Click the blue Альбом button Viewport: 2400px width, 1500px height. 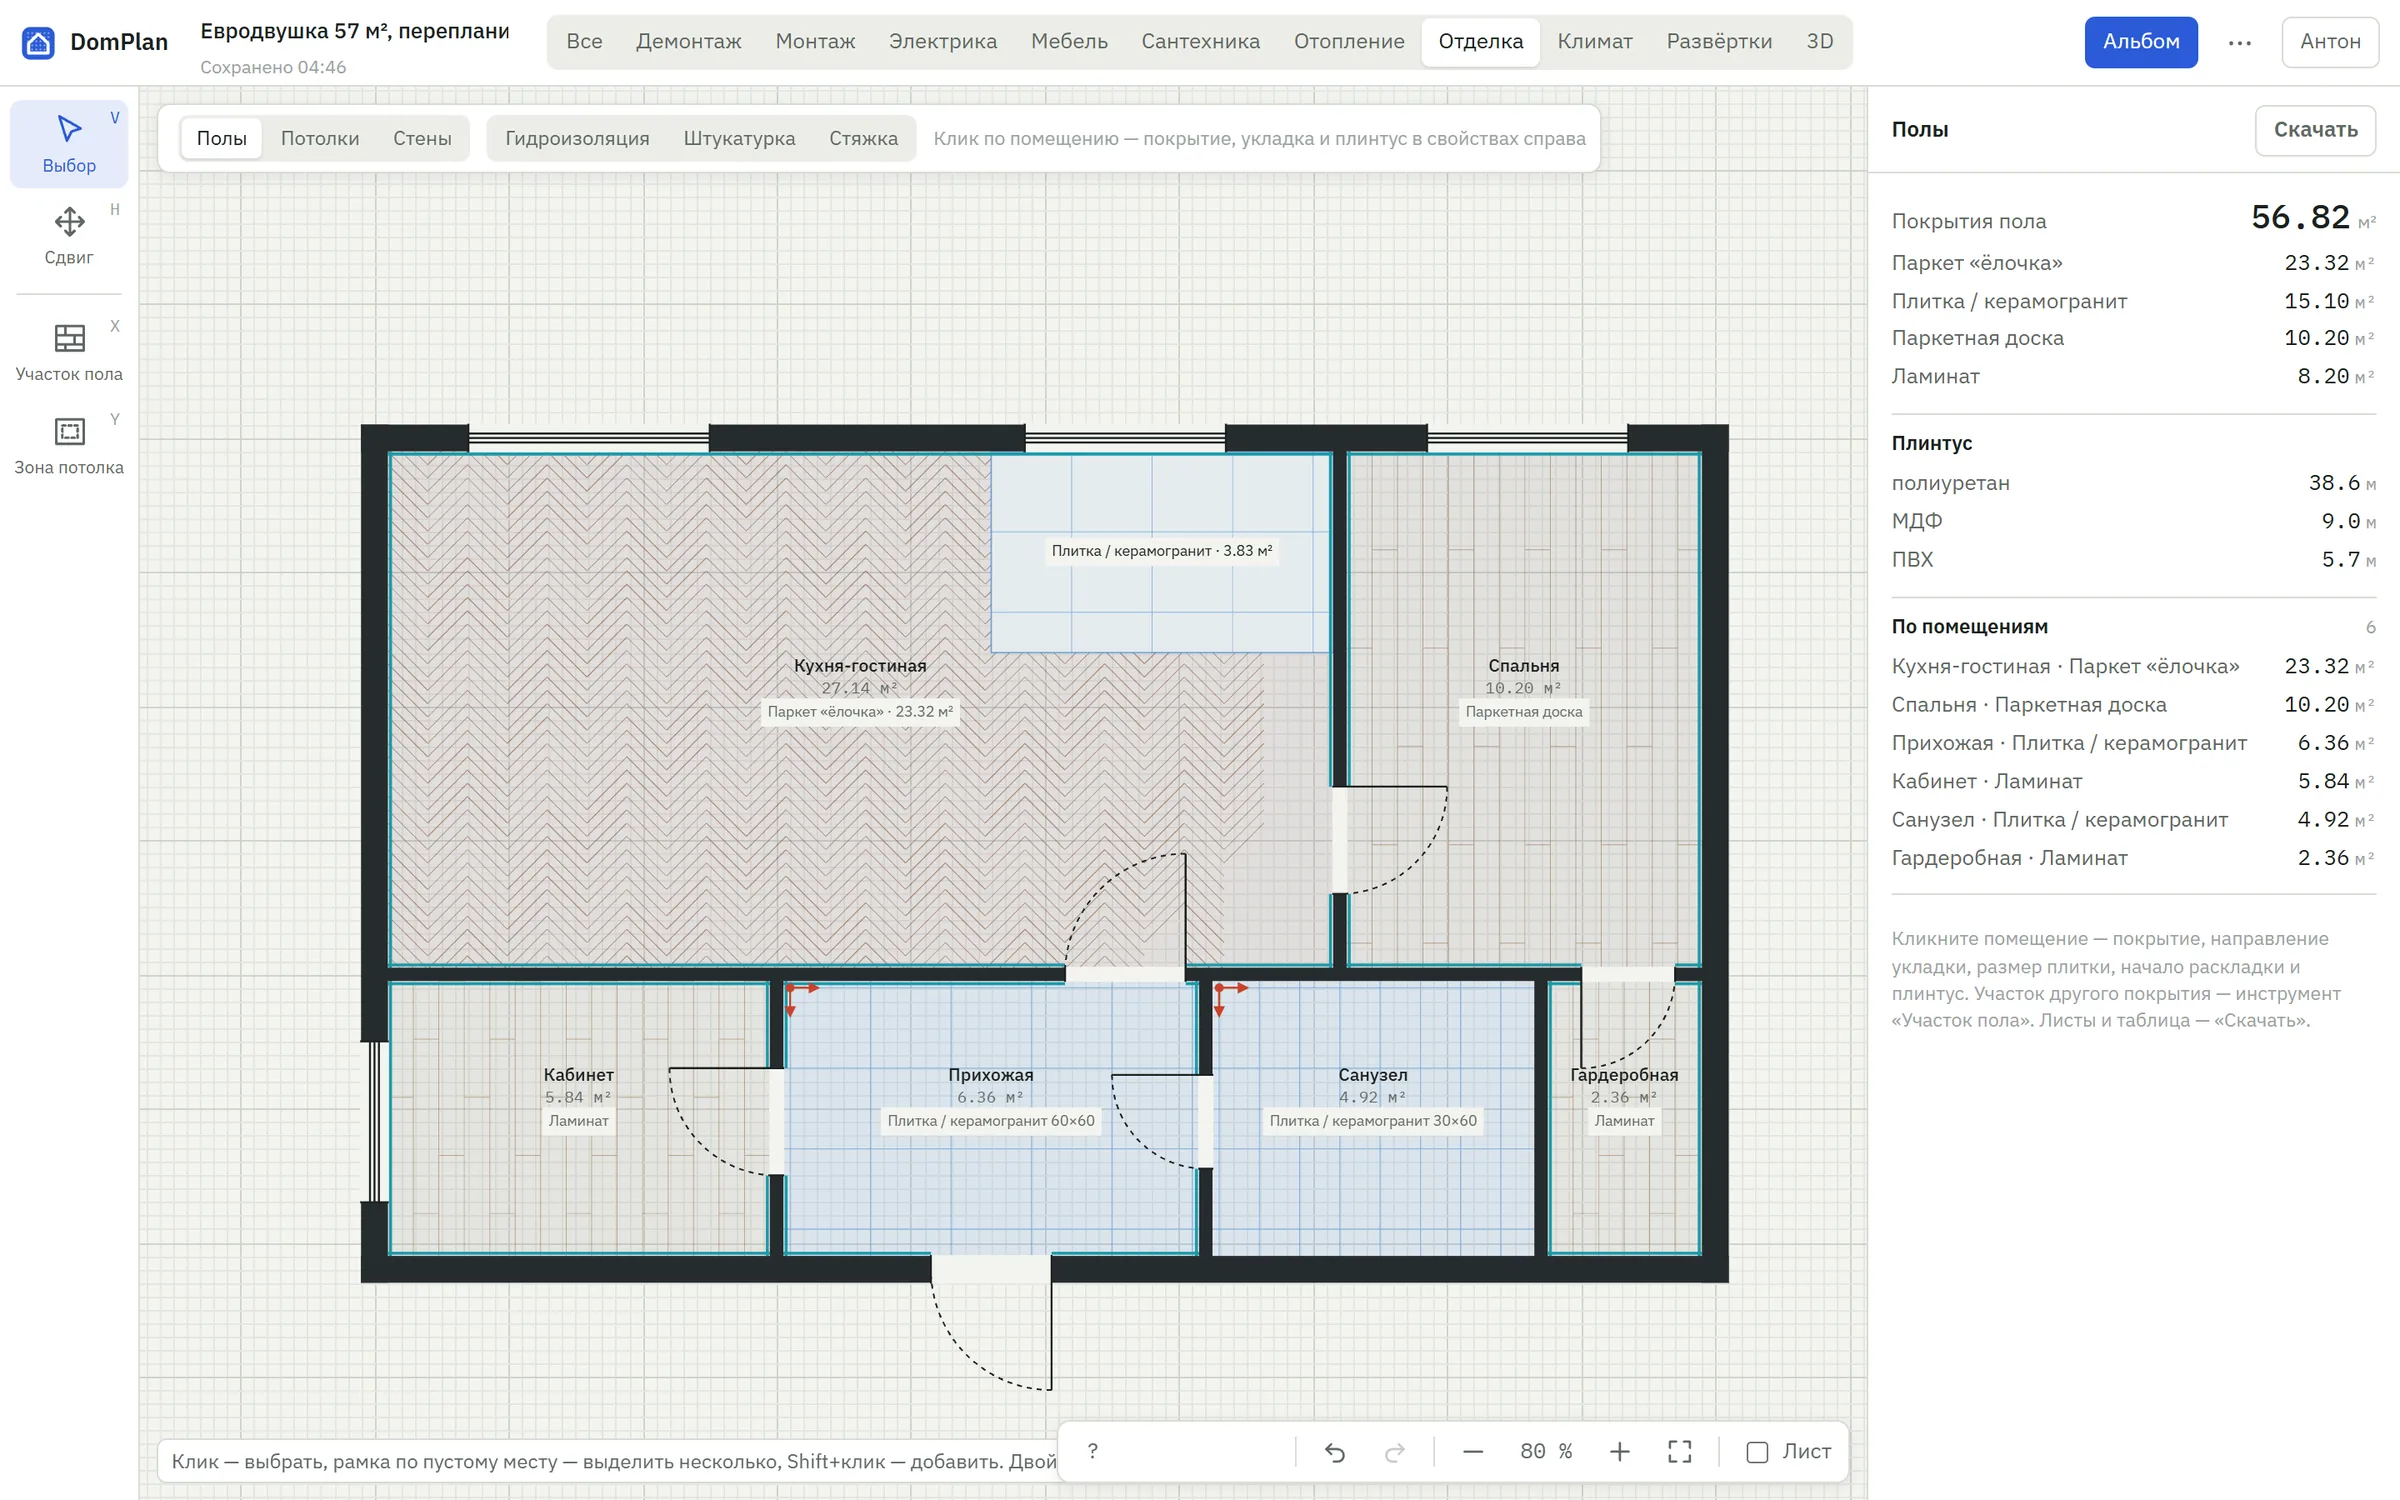tap(2141, 42)
